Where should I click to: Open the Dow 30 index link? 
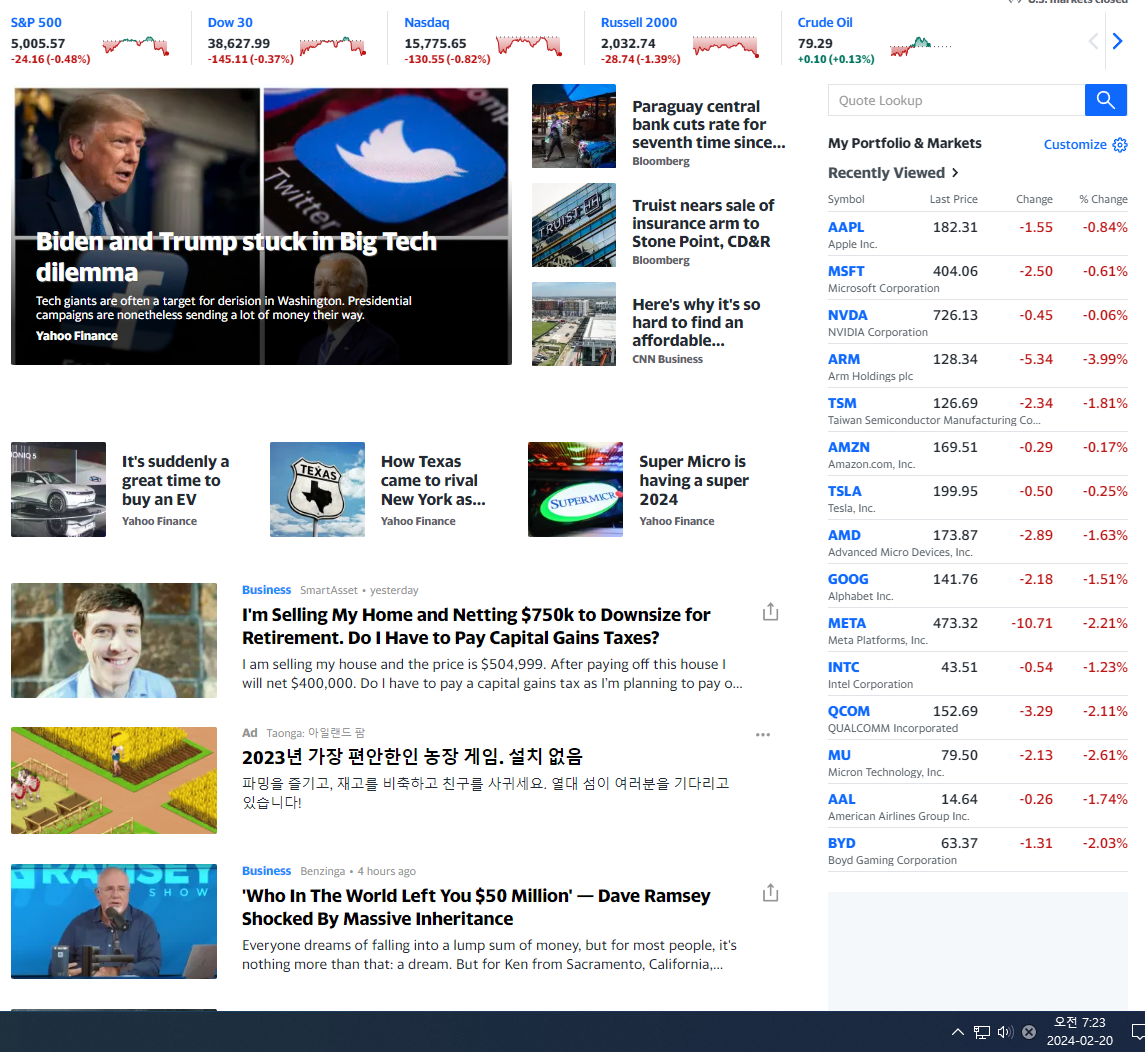230,23
